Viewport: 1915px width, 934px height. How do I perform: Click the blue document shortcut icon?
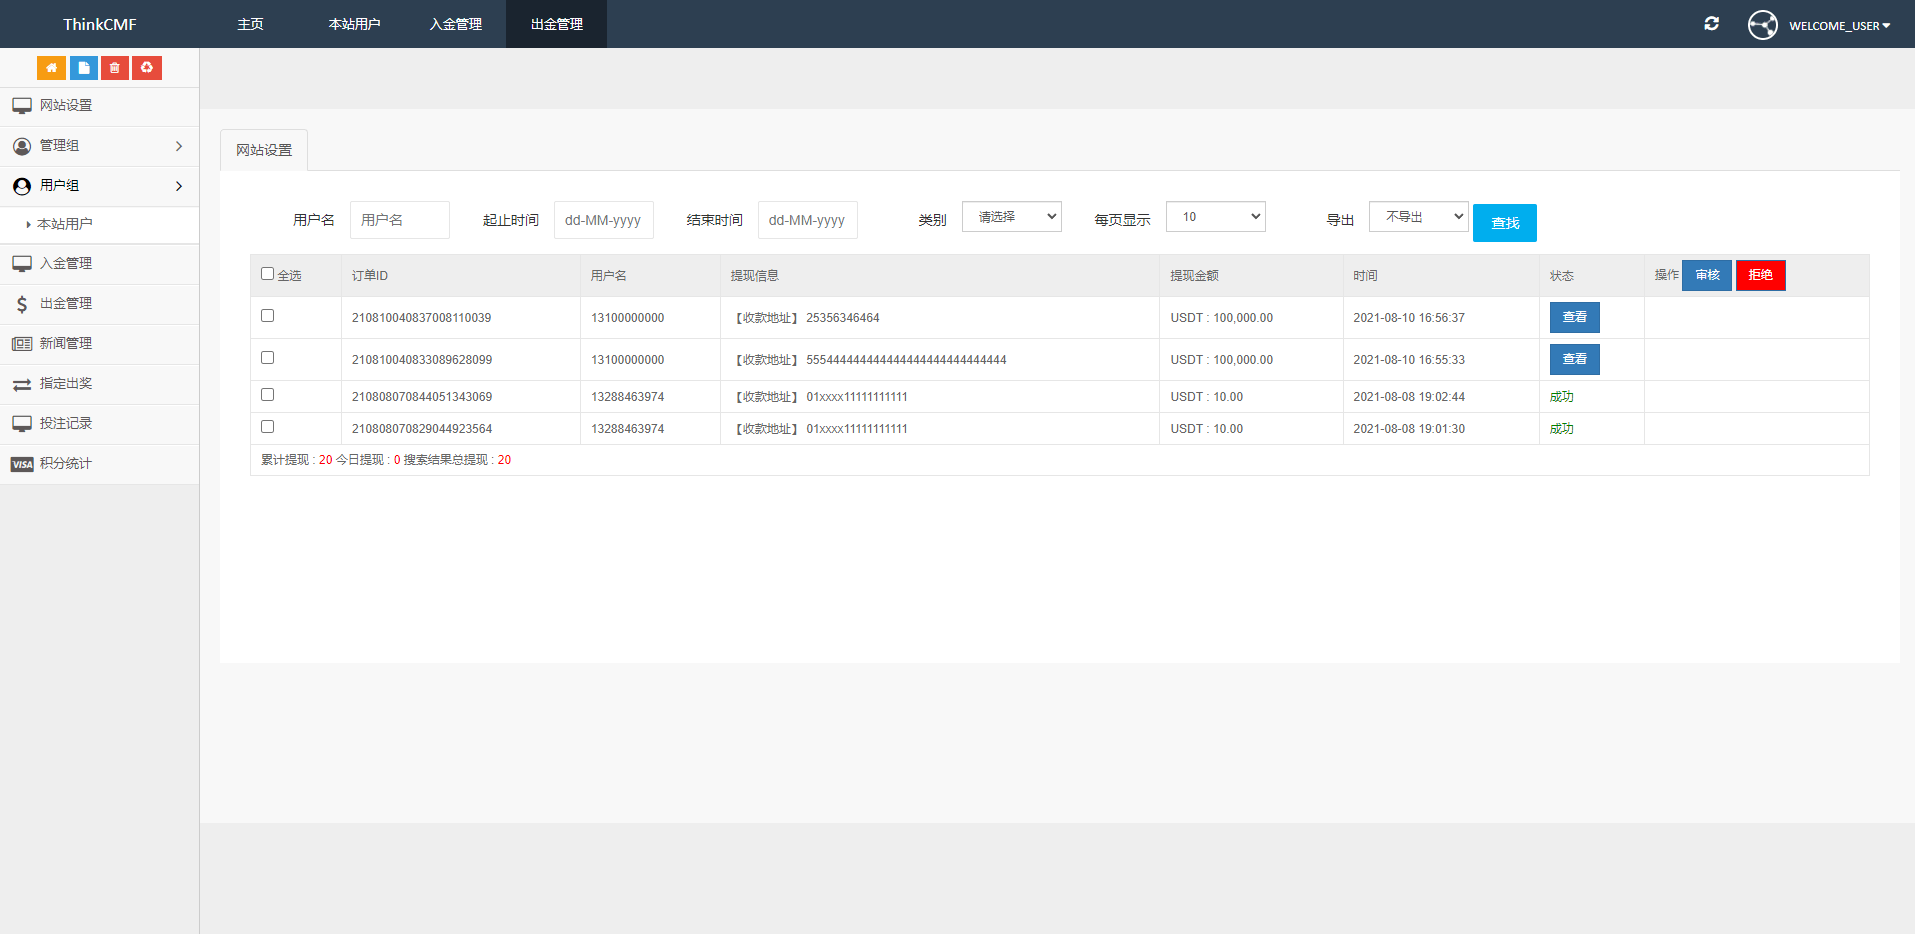83,68
